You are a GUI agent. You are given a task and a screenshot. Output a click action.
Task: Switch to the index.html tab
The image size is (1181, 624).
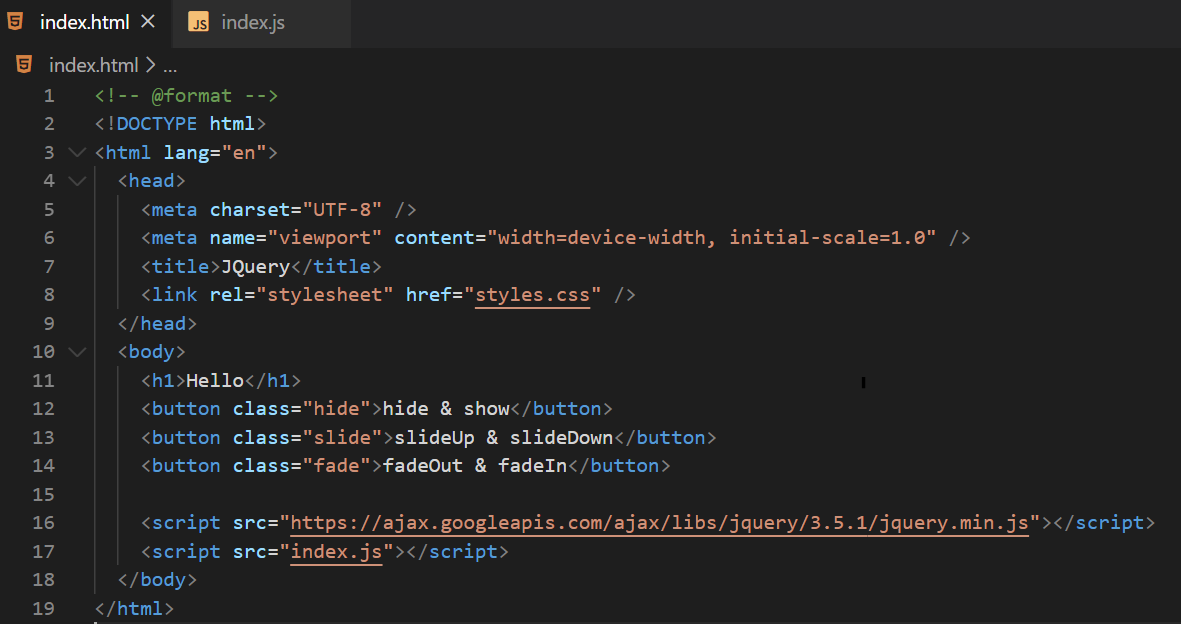84,23
